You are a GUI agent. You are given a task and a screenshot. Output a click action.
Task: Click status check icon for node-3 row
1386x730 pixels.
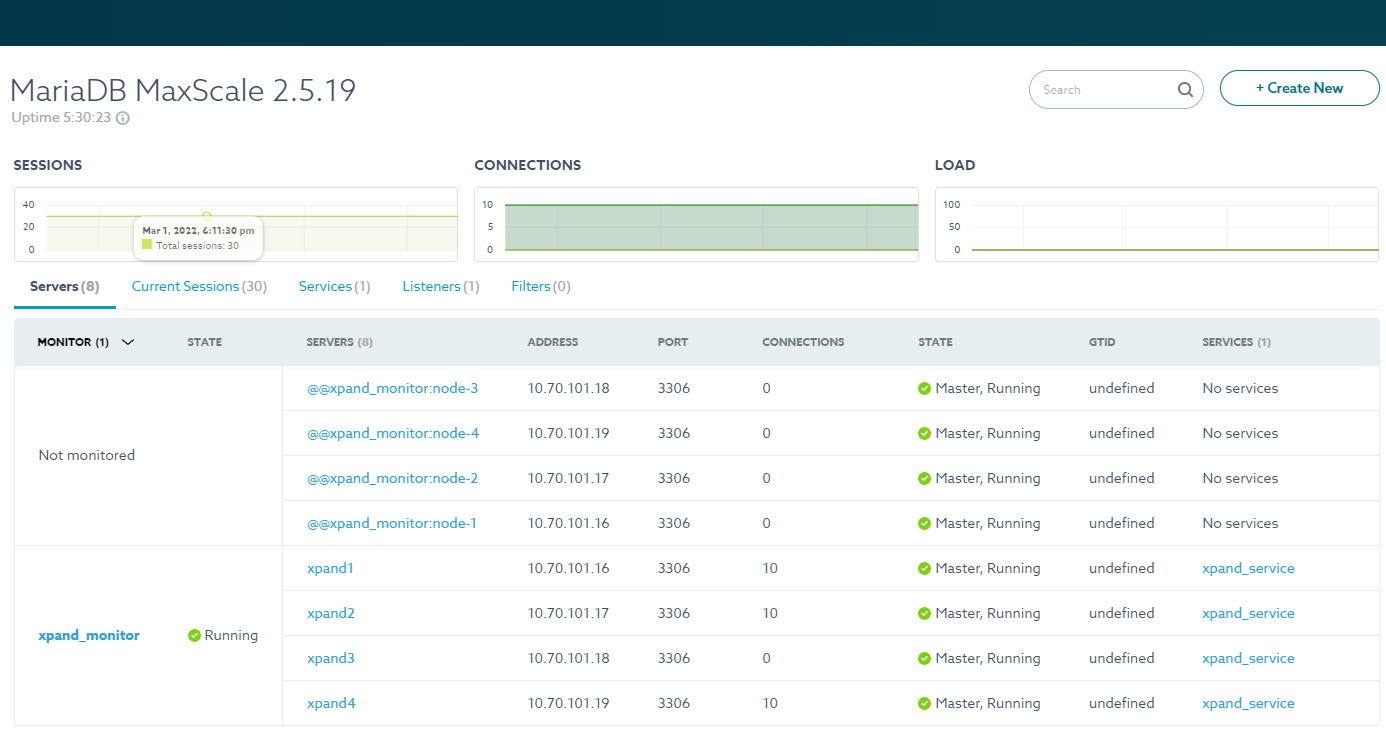point(924,388)
